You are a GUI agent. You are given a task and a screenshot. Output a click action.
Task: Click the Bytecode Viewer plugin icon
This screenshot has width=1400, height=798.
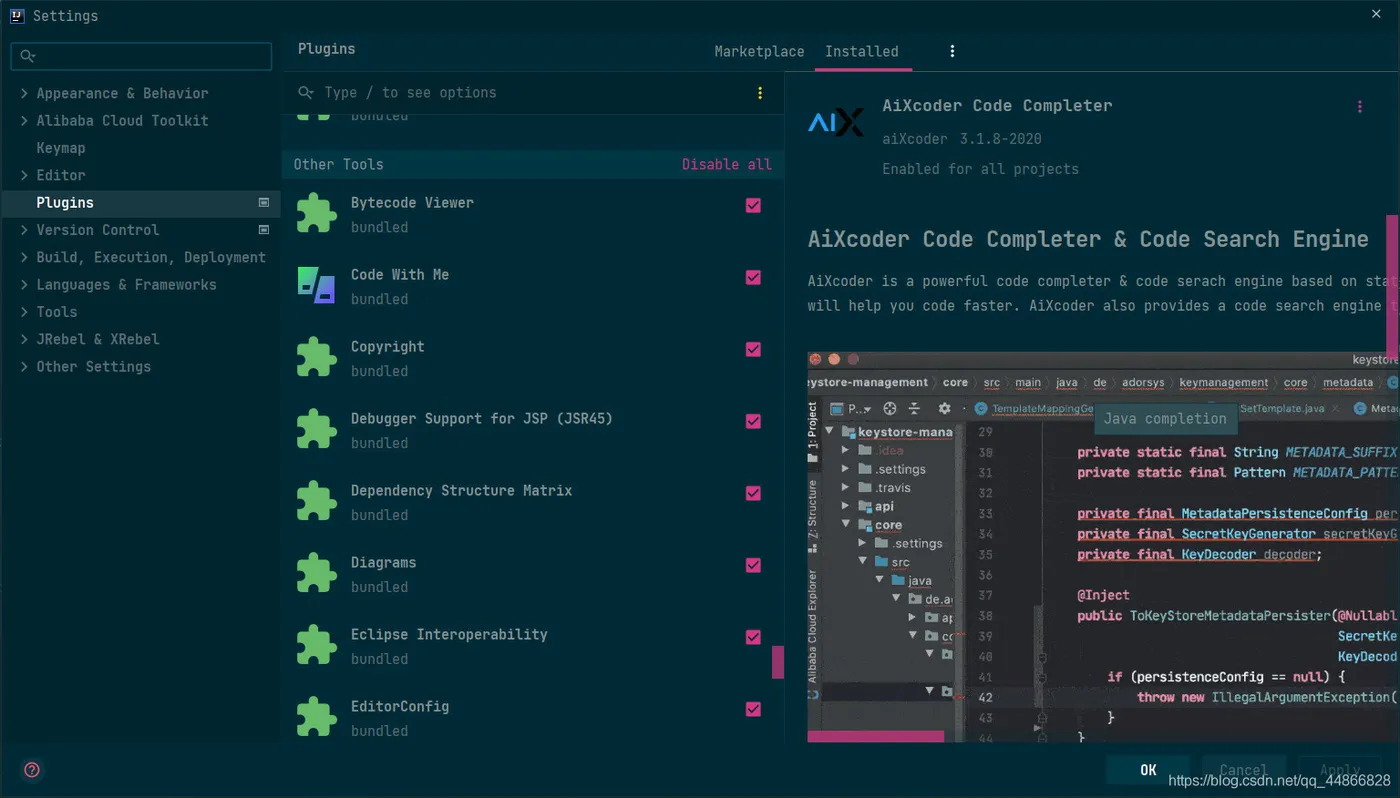click(317, 213)
